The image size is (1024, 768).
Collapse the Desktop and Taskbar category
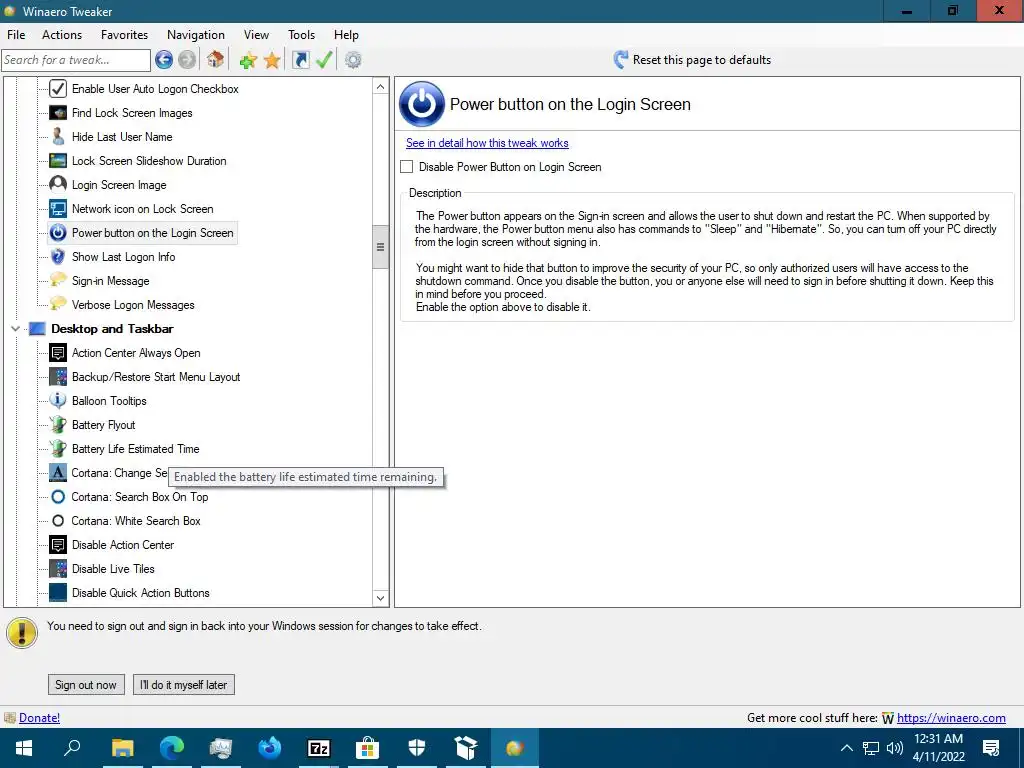click(16, 328)
